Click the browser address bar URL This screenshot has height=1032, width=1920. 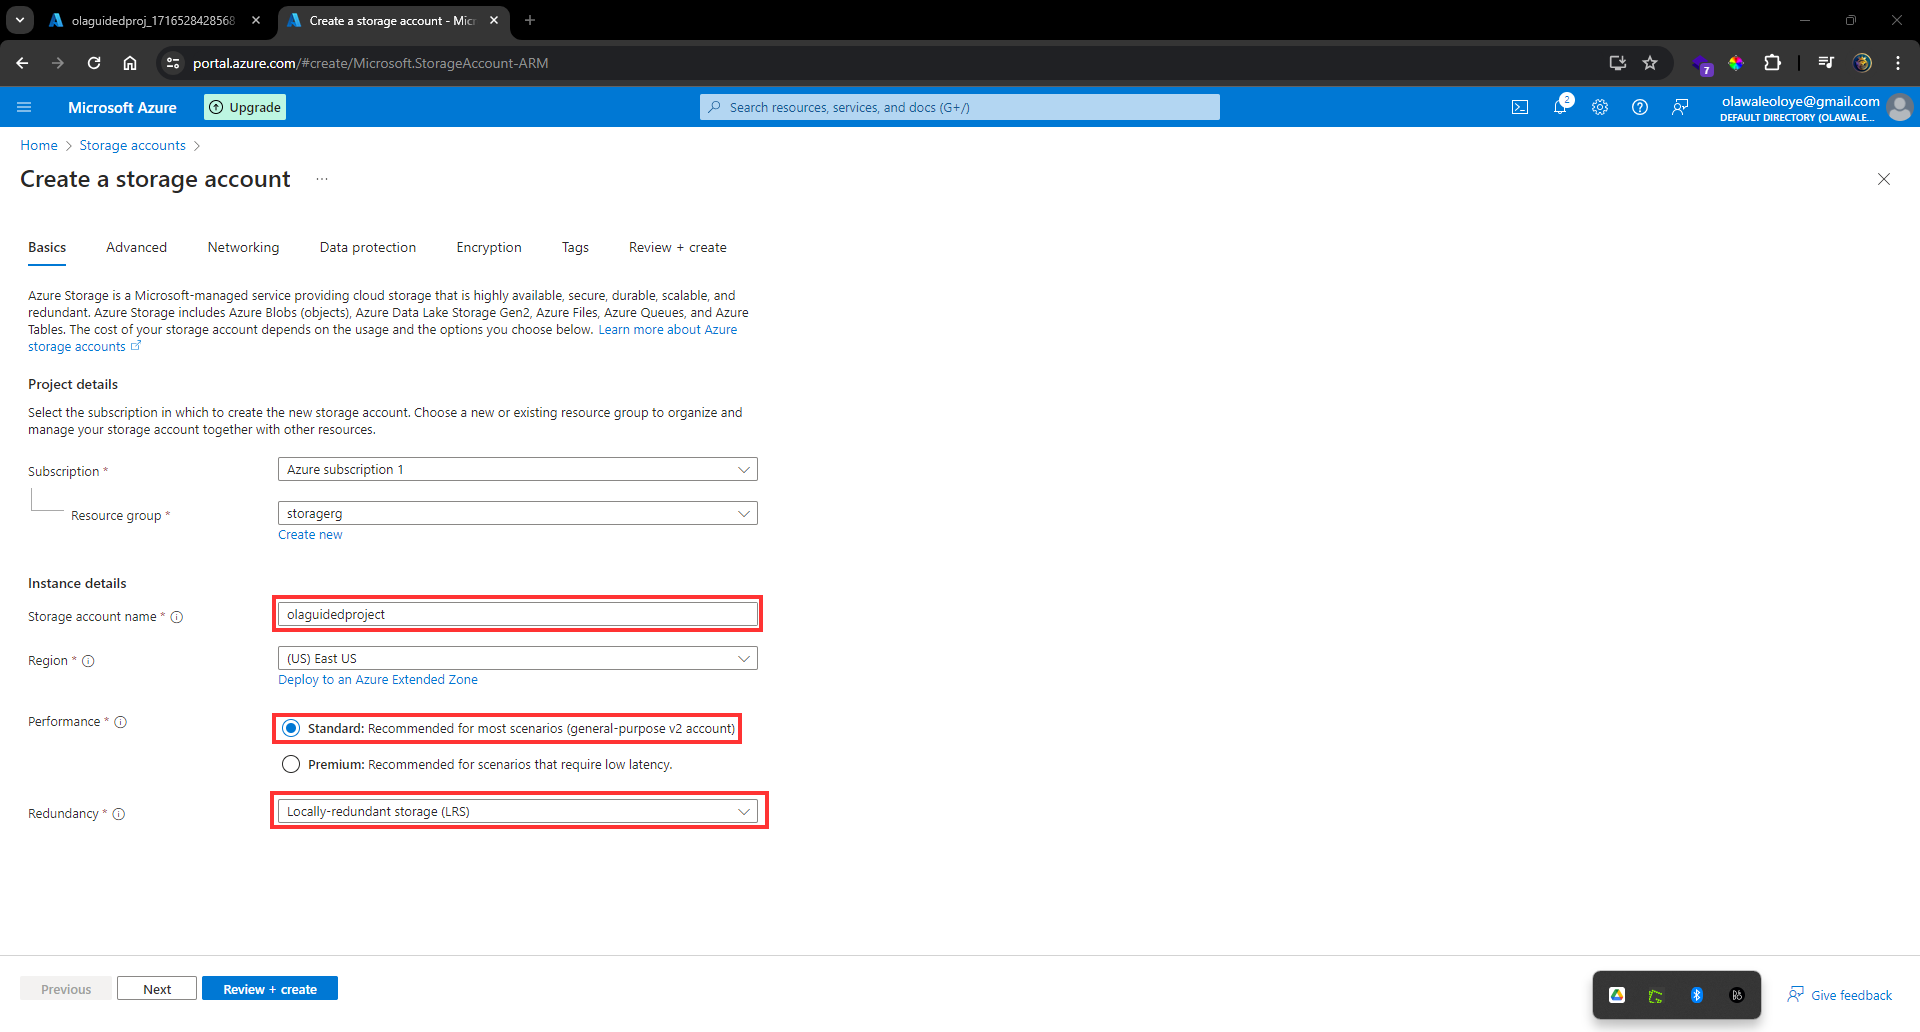click(x=371, y=63)
